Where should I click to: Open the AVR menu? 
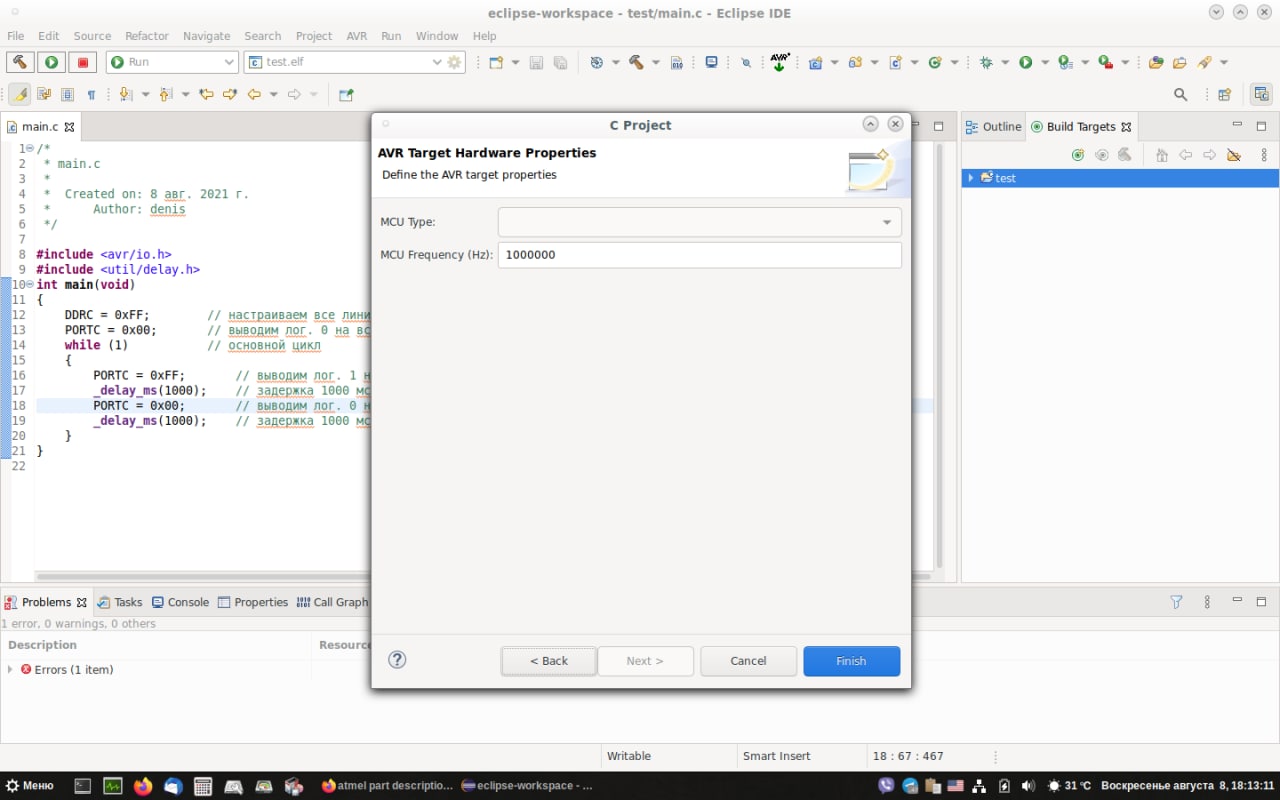357,35
